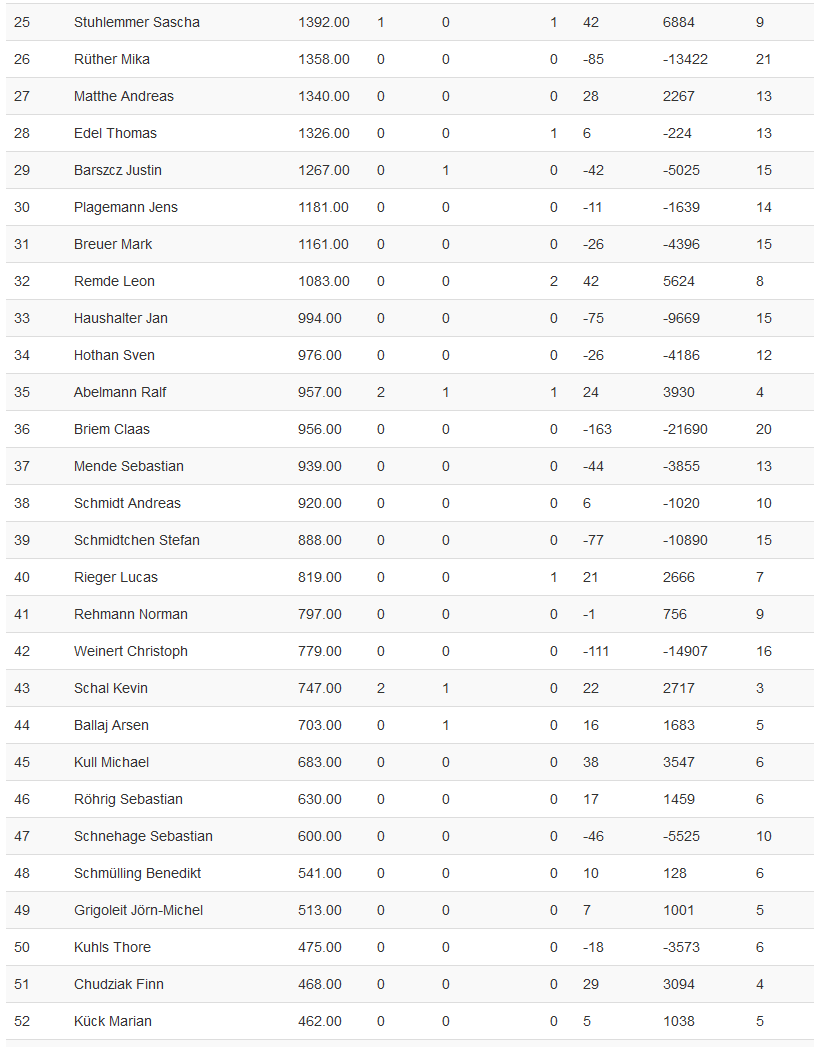Screen dimensions: 814x1047
Task: Select Schmidtchen Stefan in the list
Action: 136,540
